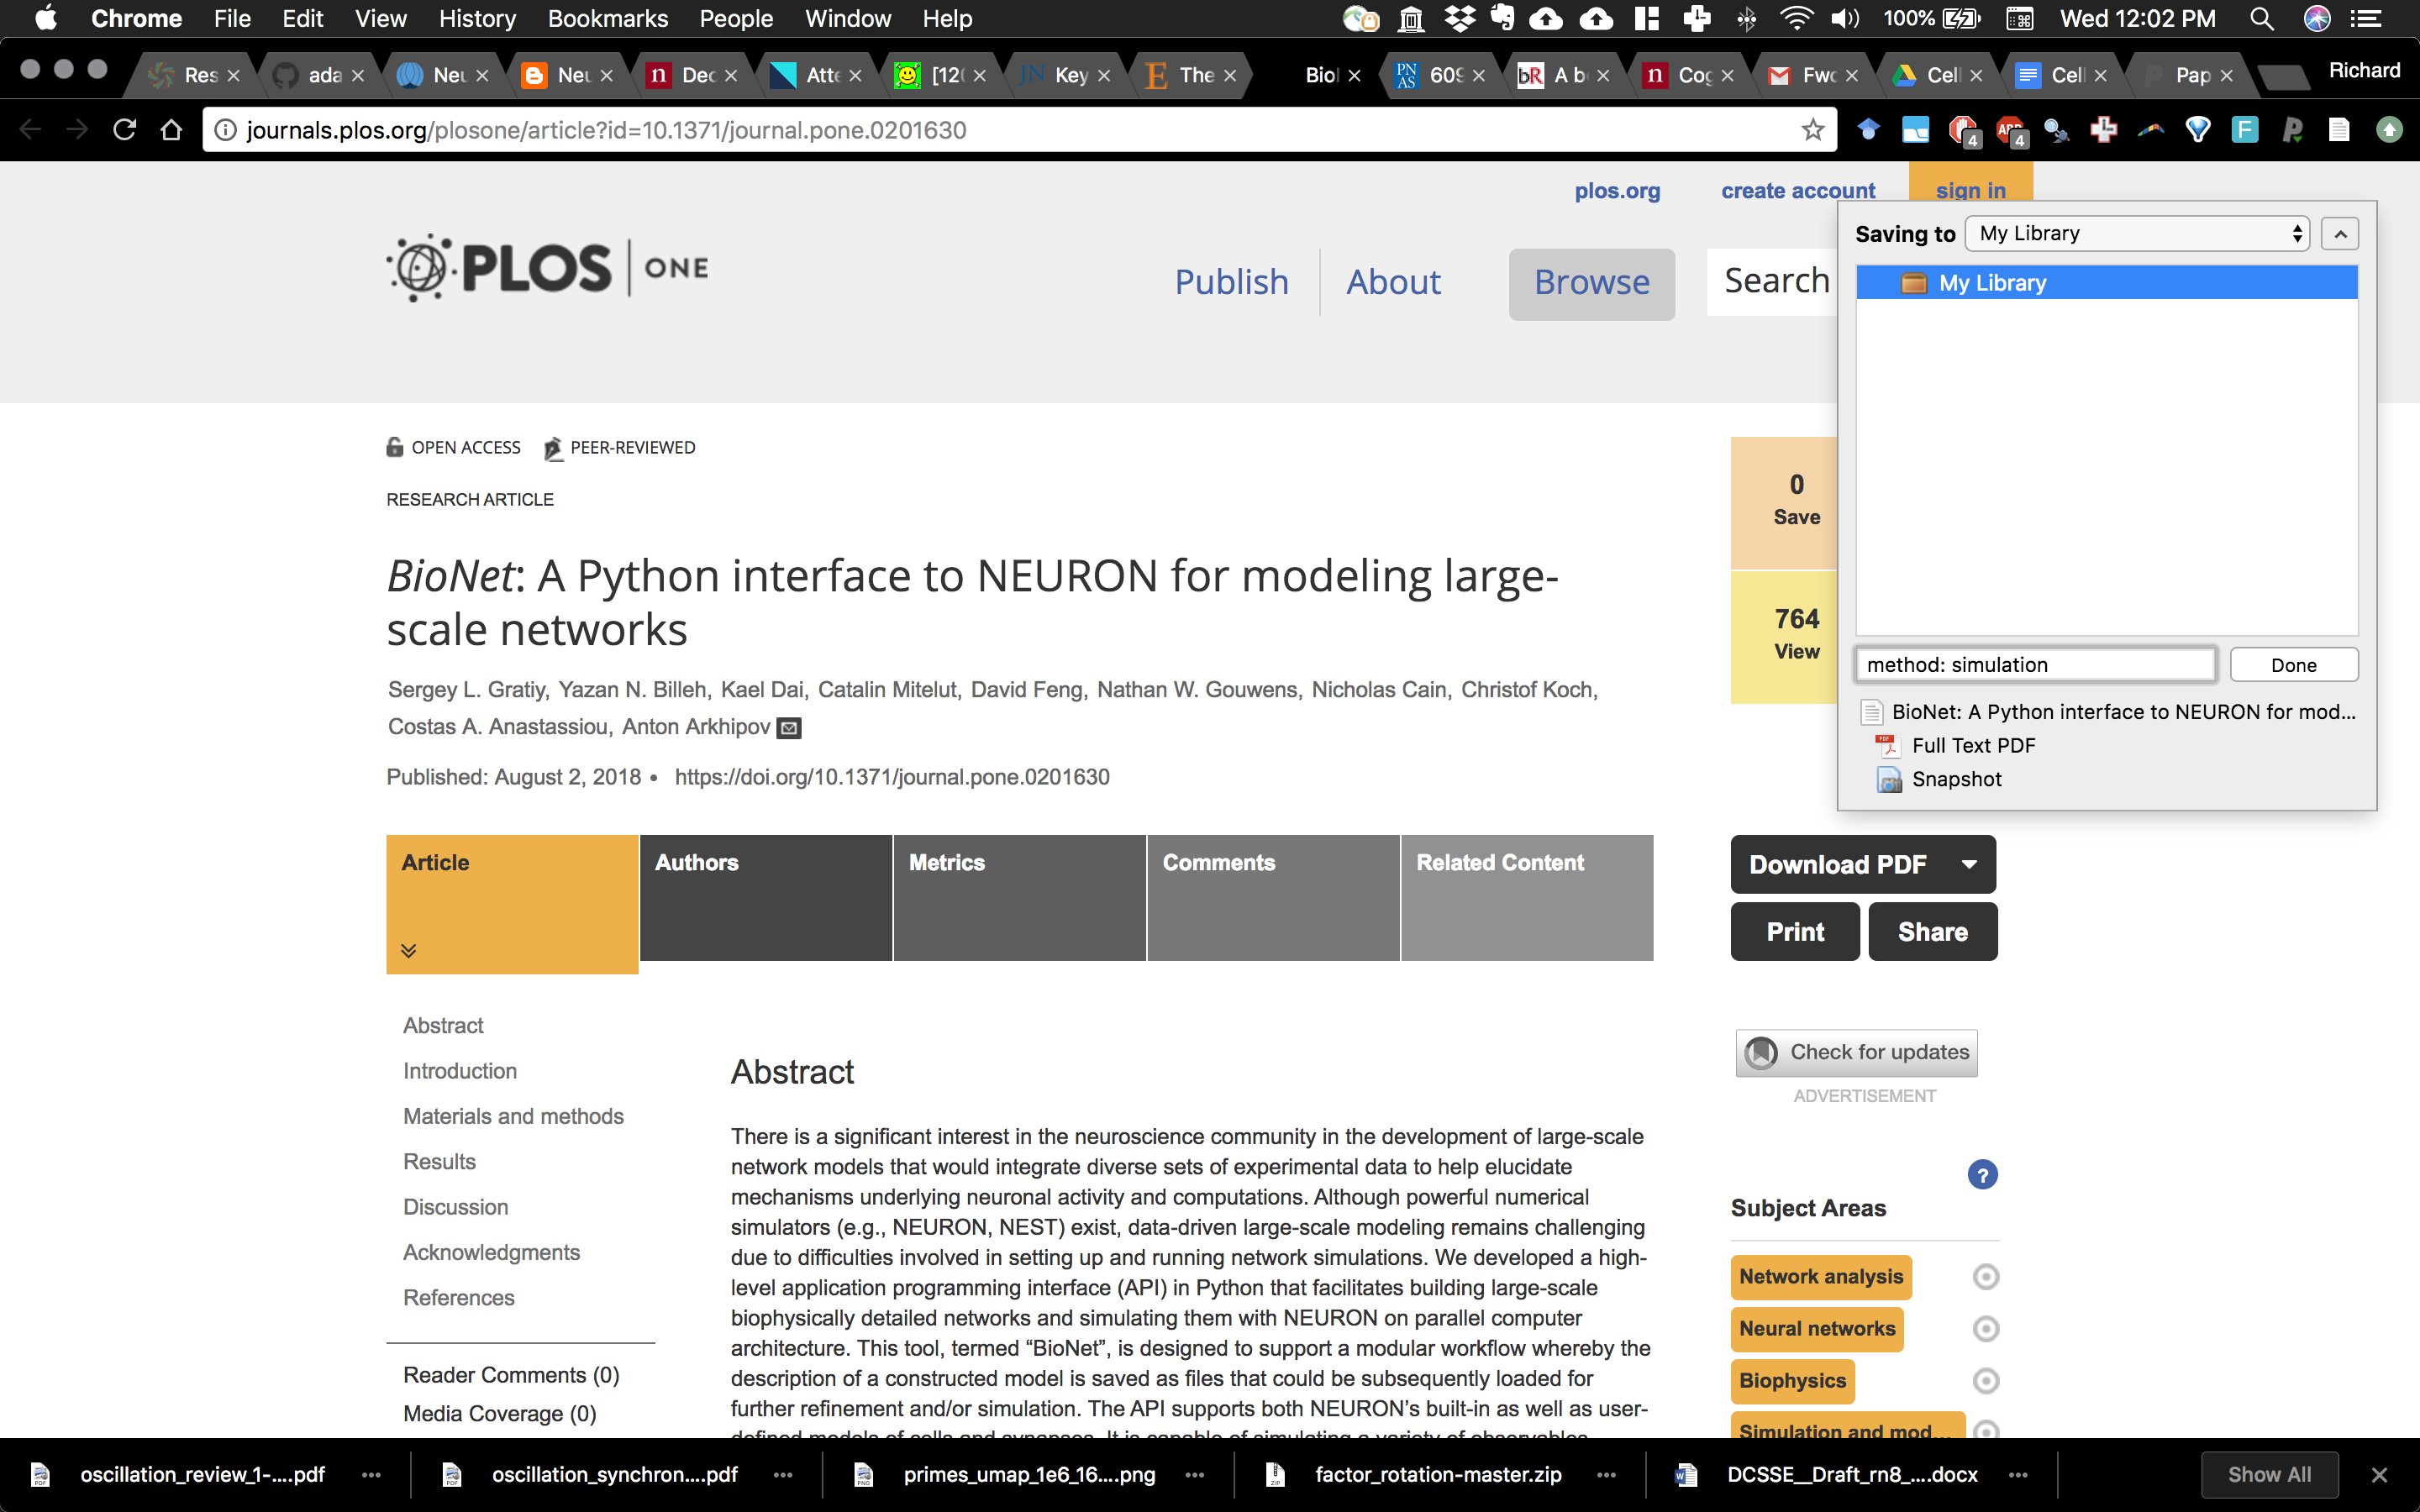Click the PLOS ONE logo
2420x1512 pixels.
tap(548, 268)
